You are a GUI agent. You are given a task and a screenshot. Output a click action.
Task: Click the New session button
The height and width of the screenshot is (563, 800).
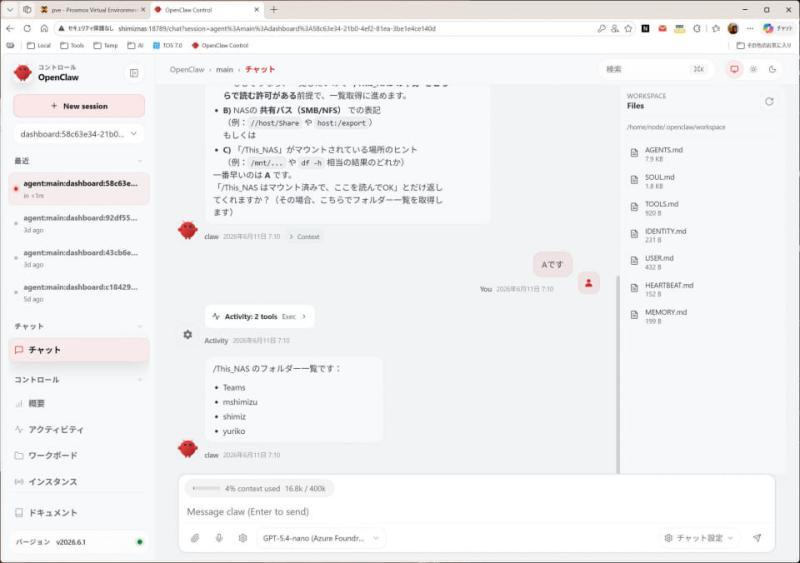coord(79,106)
